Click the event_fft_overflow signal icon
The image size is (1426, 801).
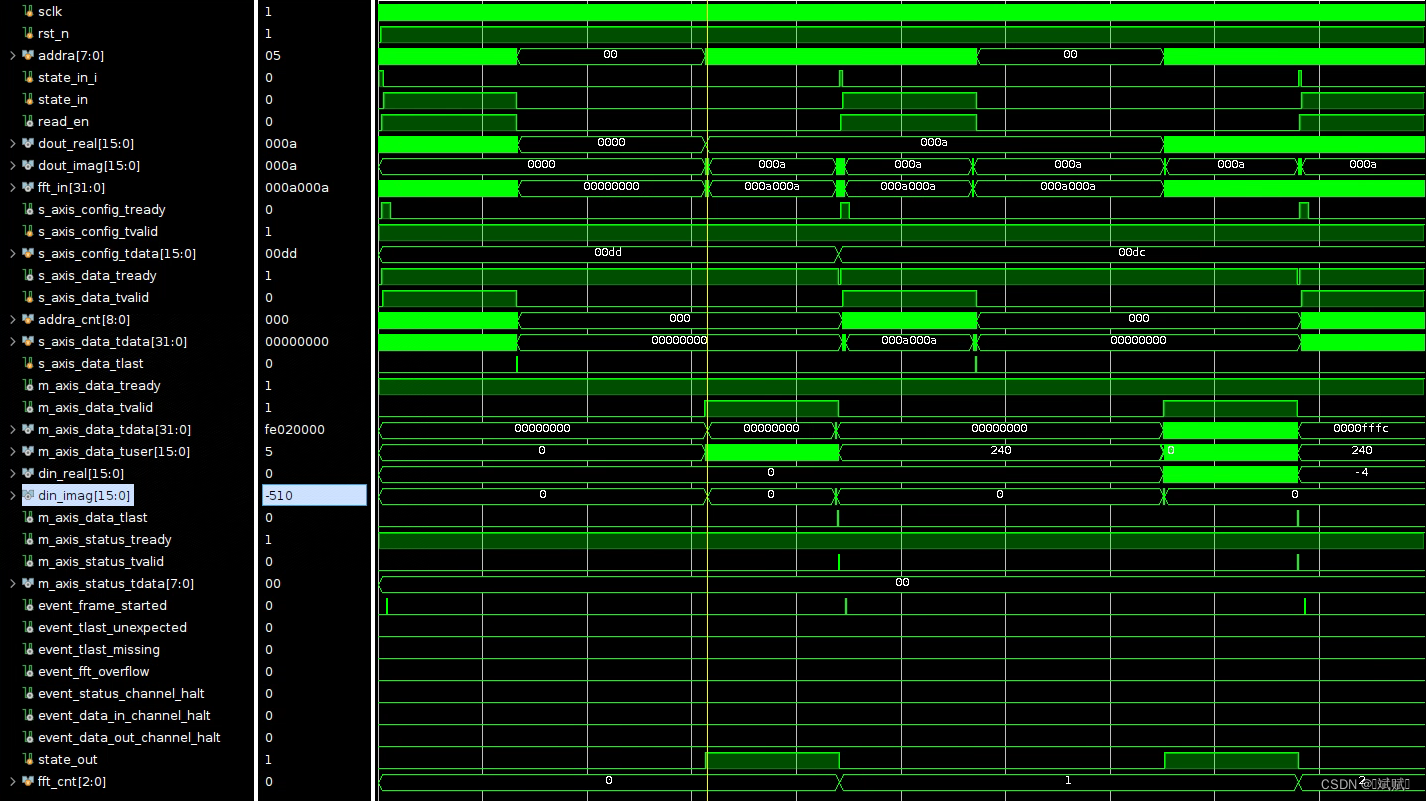(28, 672)
